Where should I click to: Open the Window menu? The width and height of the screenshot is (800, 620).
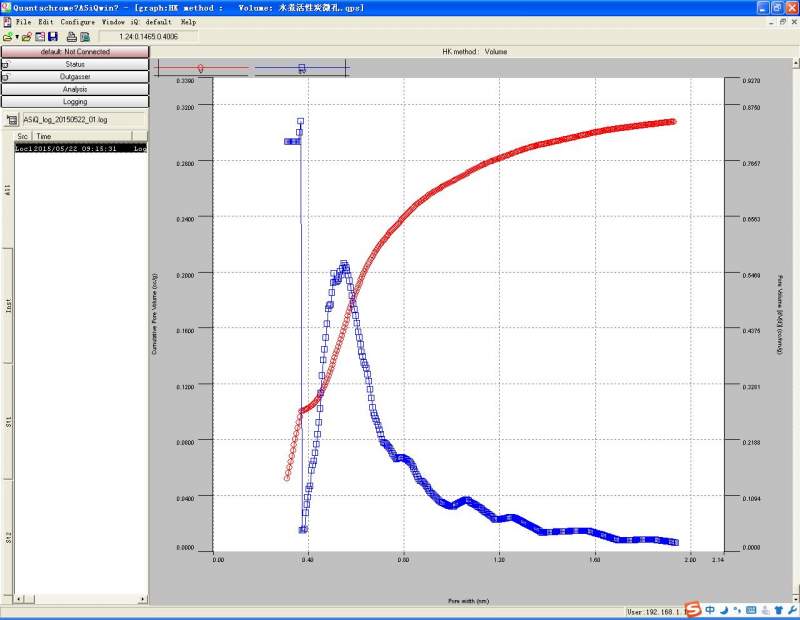tap(113, 22)
